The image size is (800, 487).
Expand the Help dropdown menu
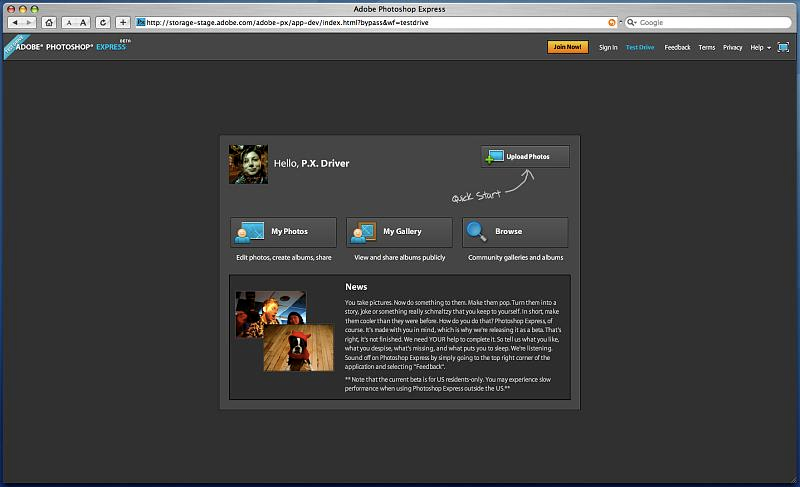point(760,47)
